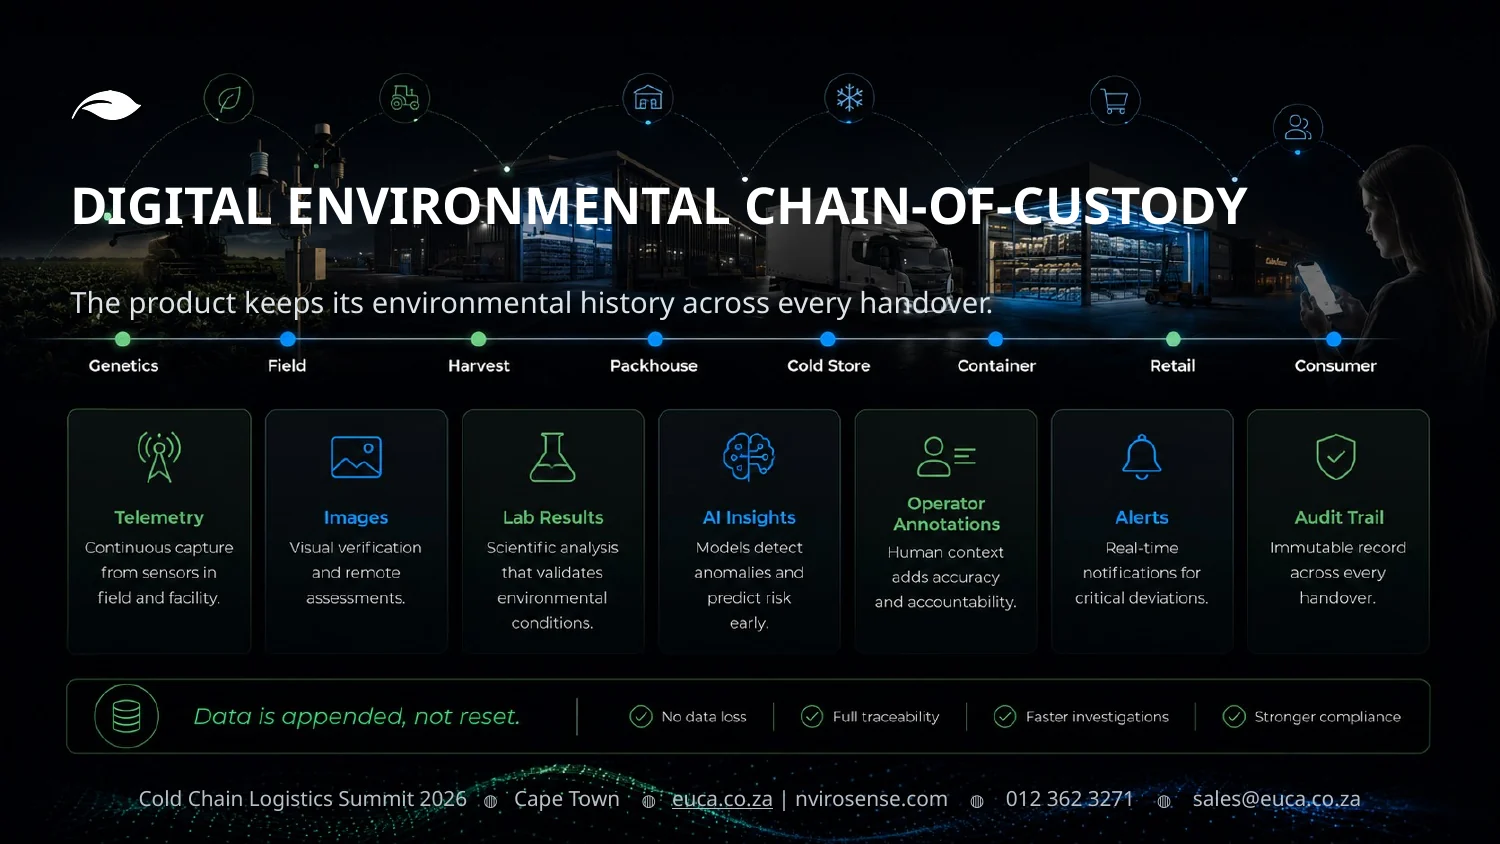Click the Audit Trail card heading
The image size is (1500, 844).
1339,518
